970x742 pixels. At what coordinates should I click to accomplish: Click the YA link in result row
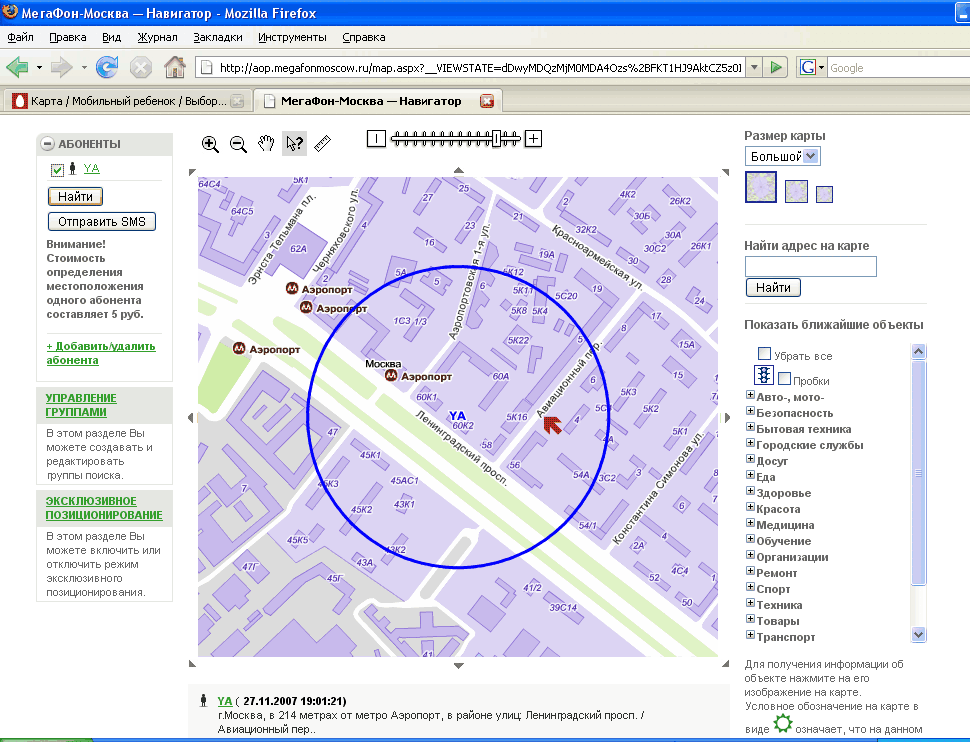tap(225, 701)
